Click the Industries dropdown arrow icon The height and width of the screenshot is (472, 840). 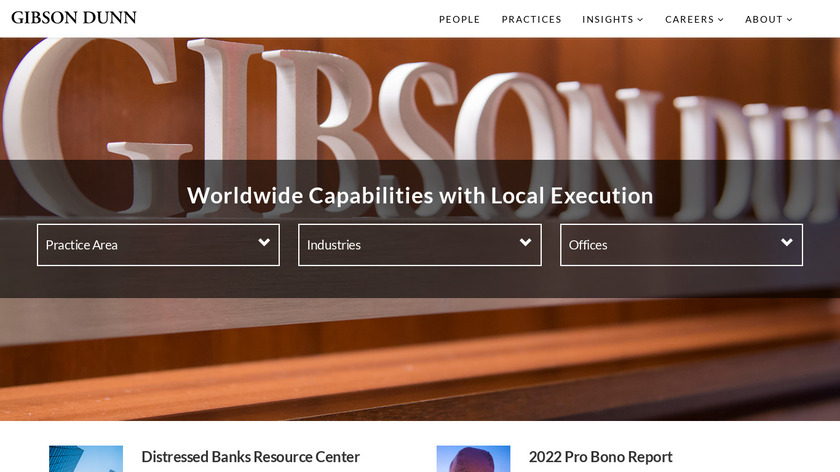(526, 242)
